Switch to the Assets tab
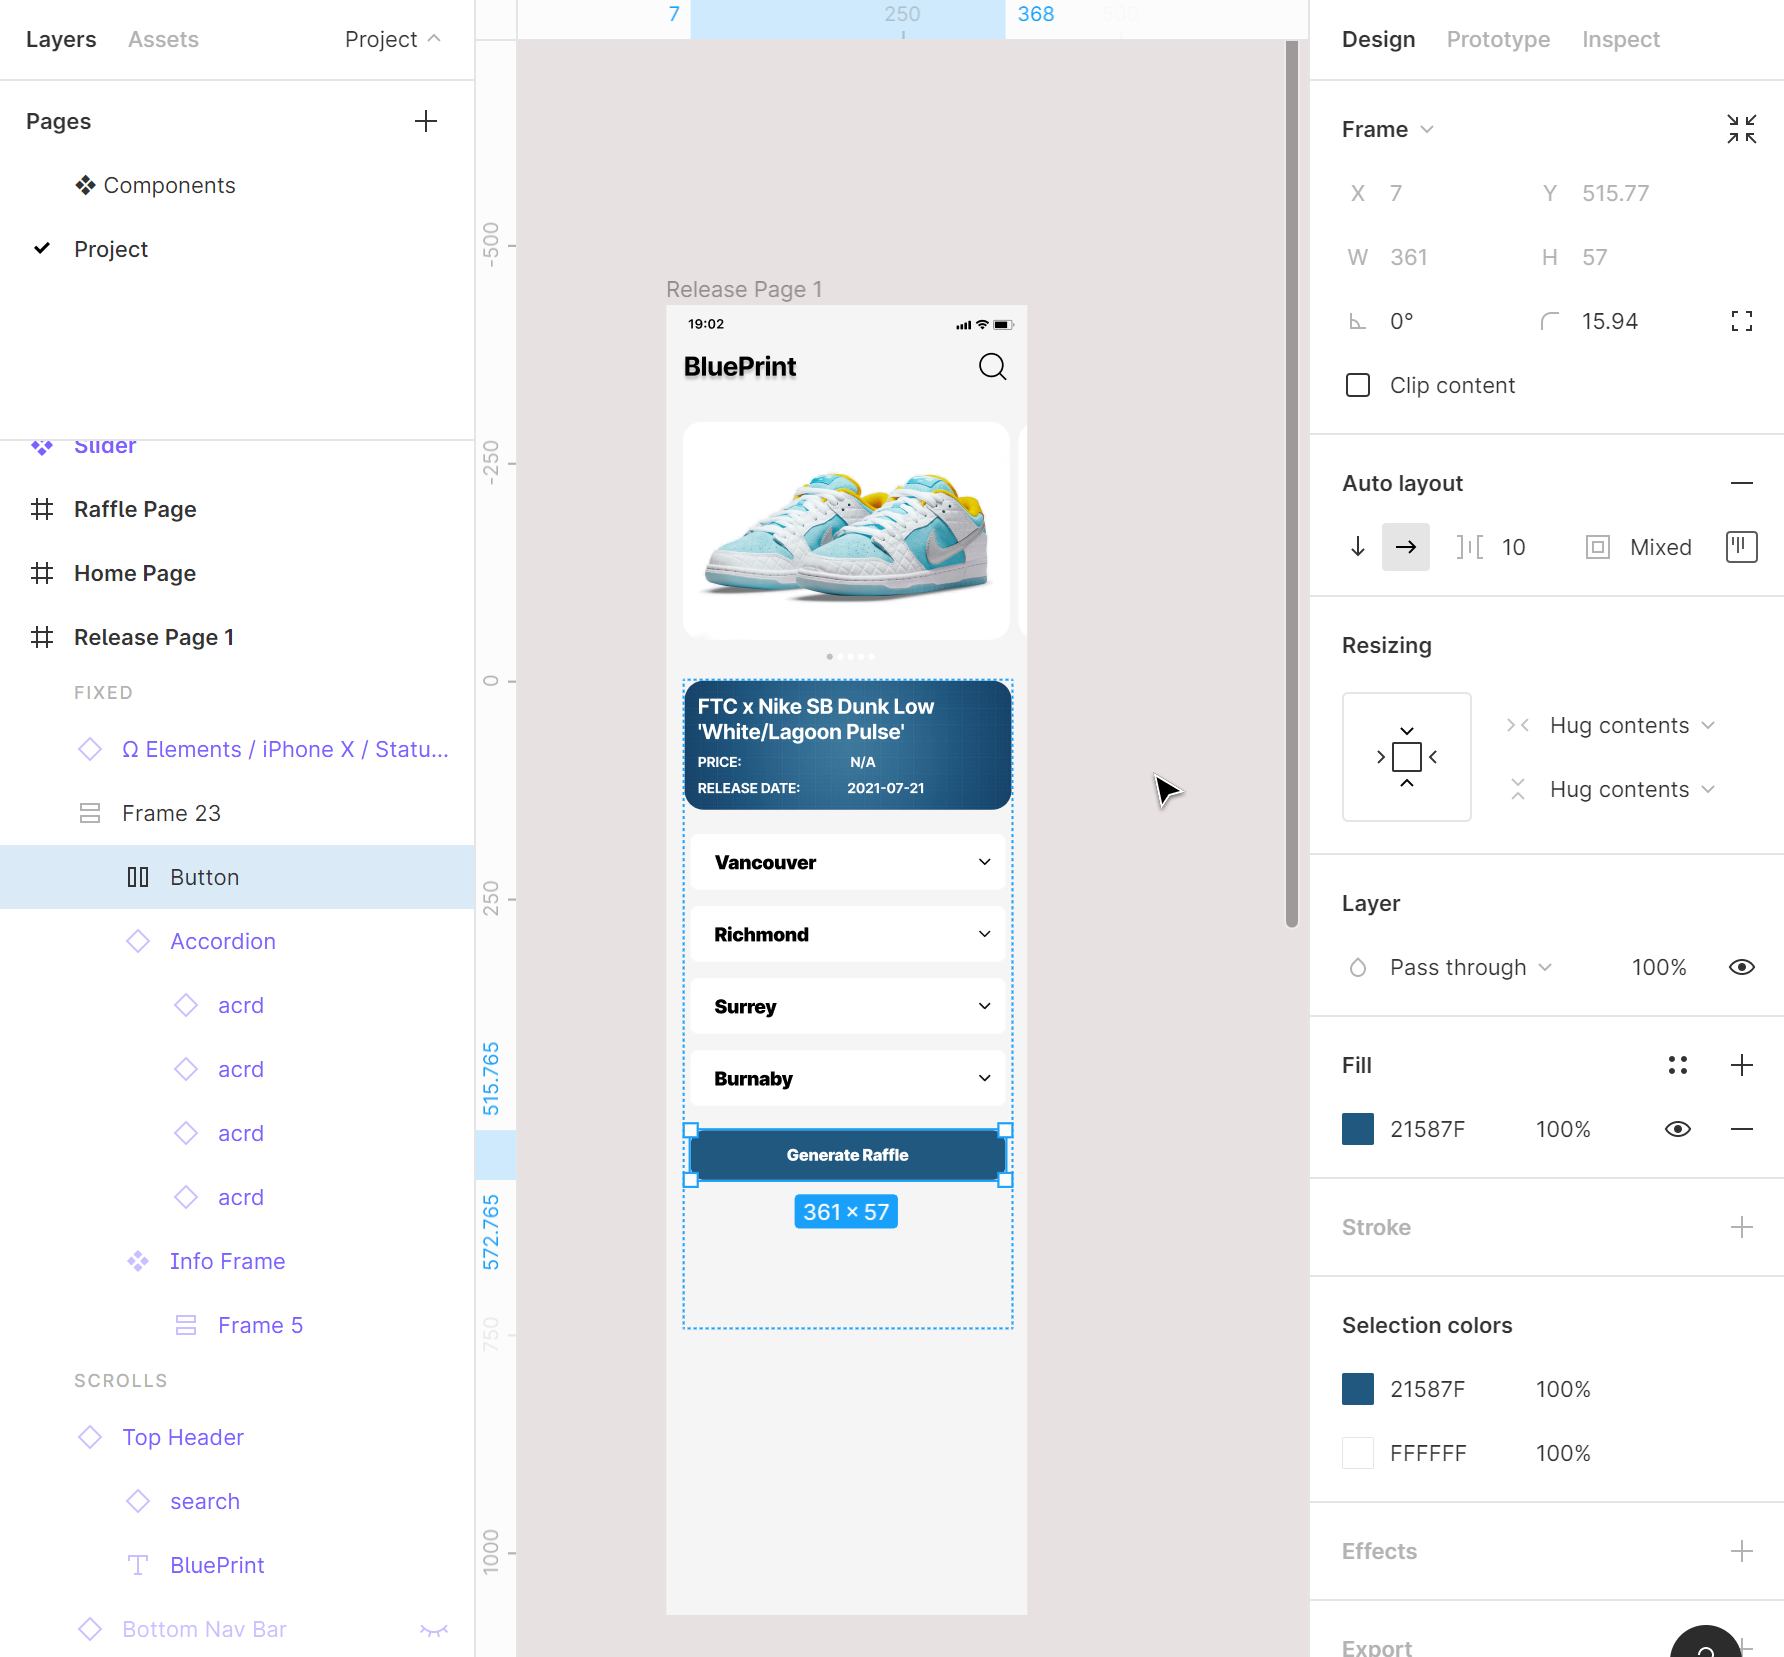The height and width of the screenshot is (1657, 1784). tap(163, 39)
